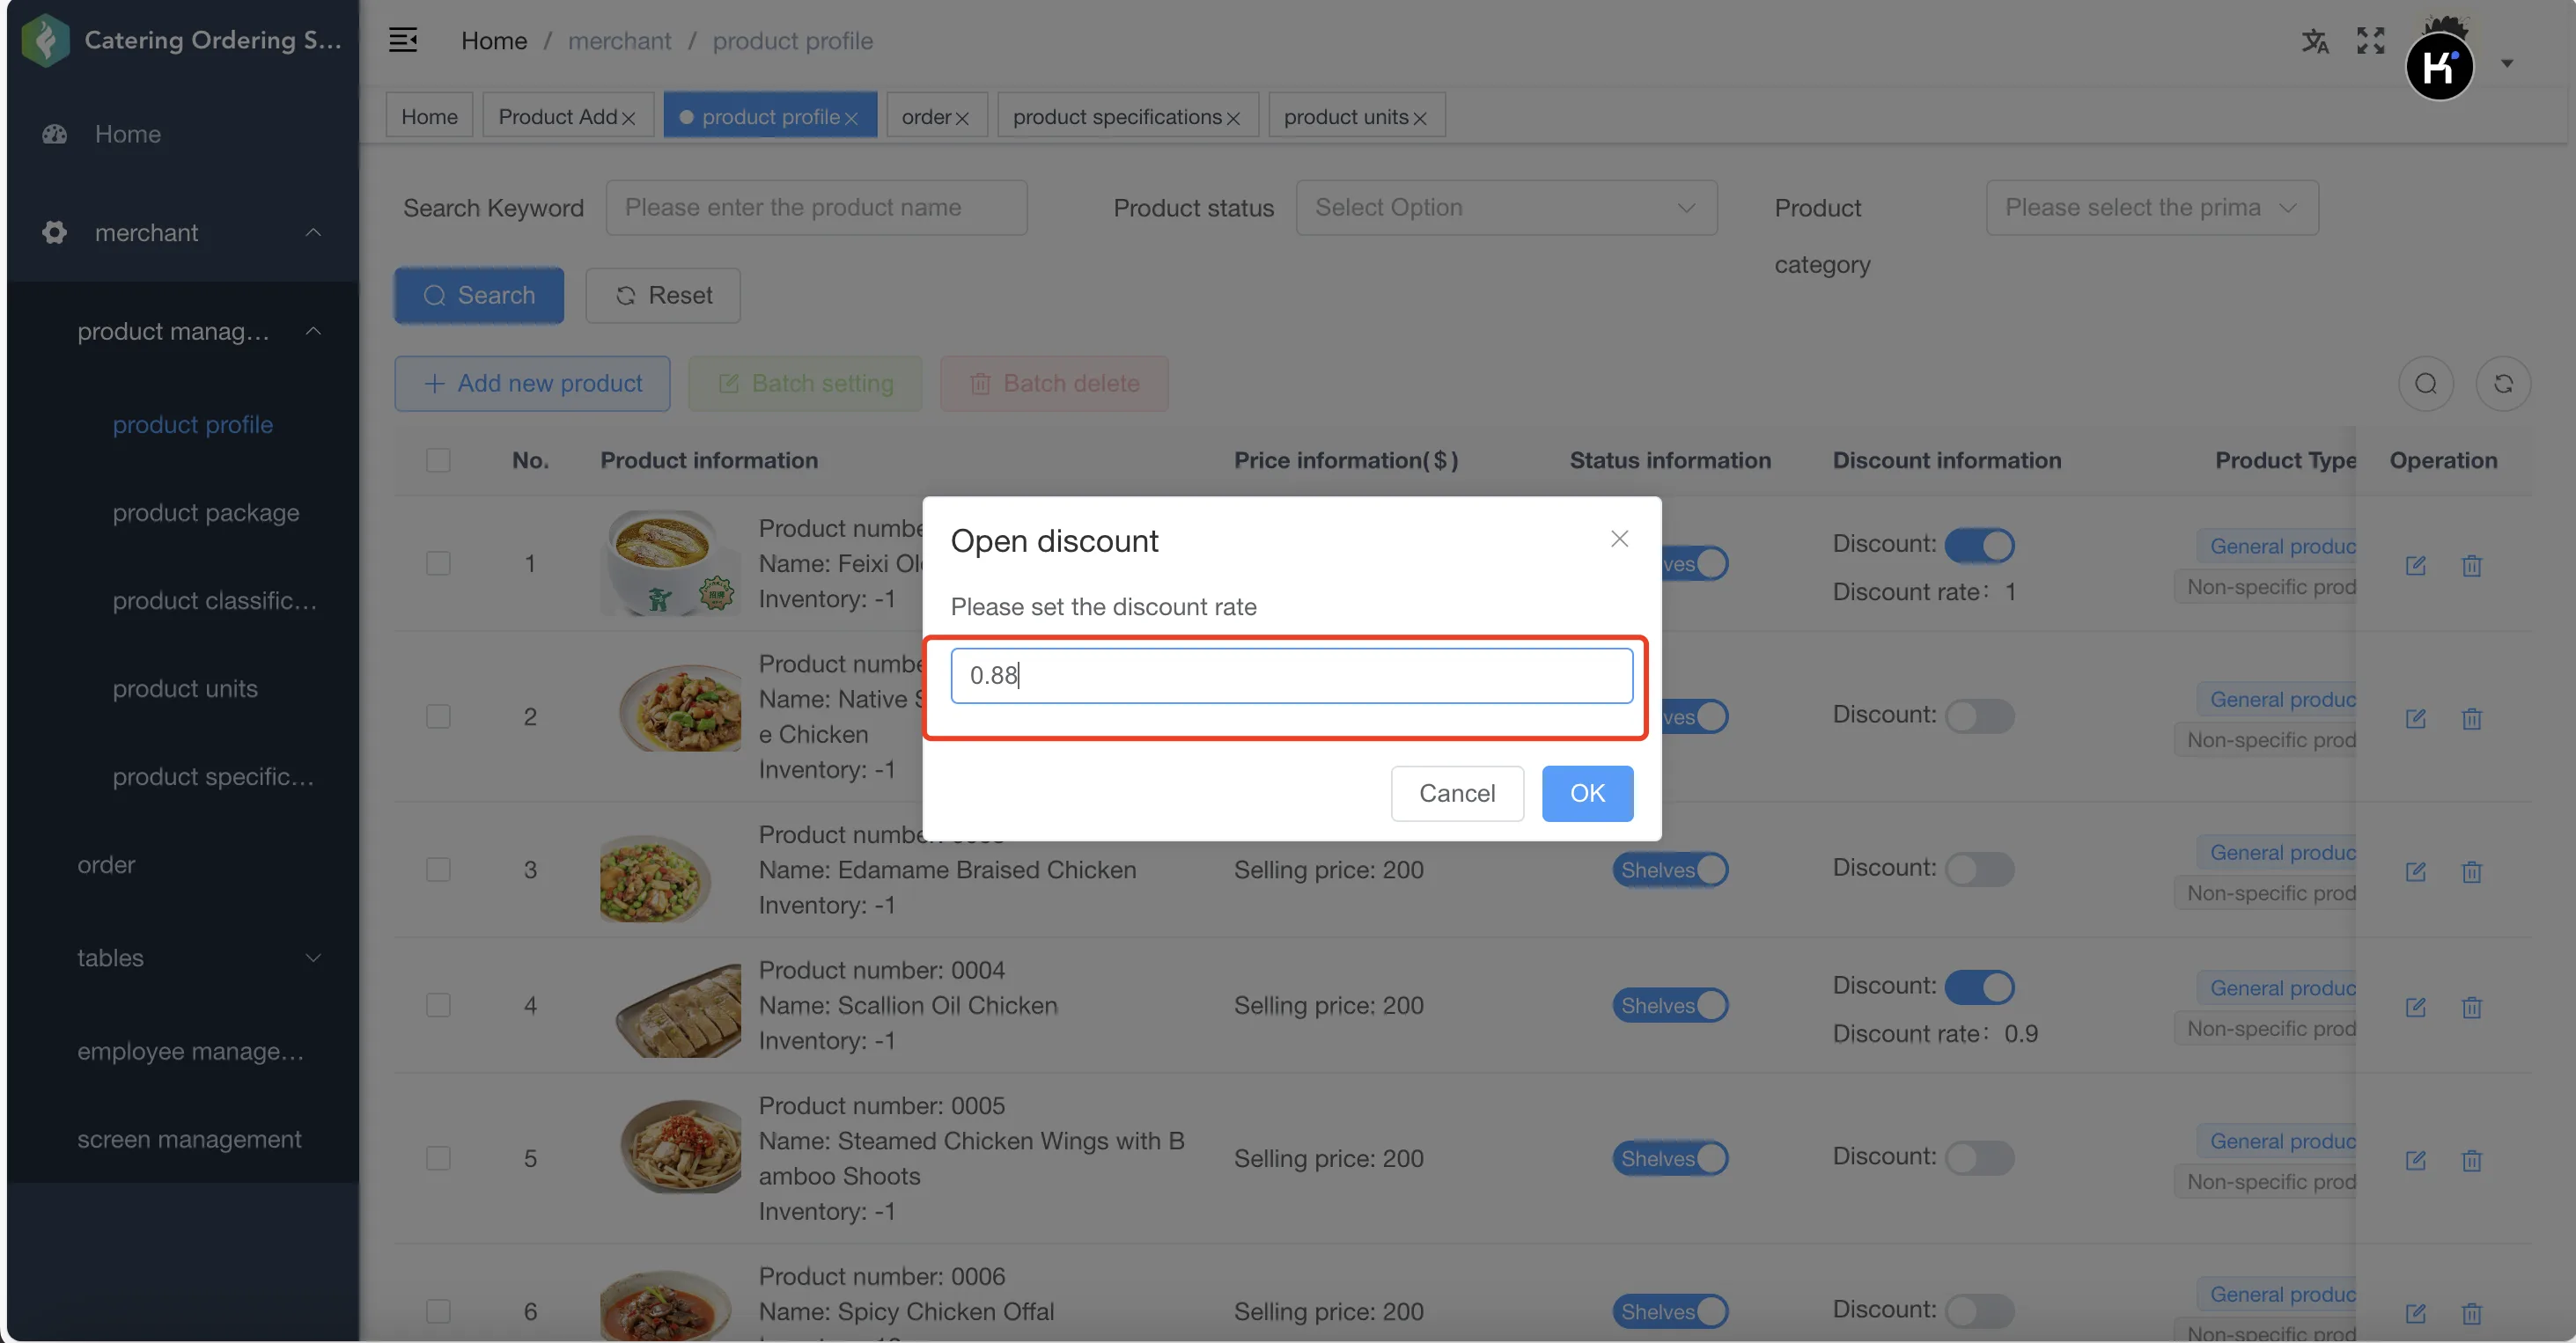Check the row 5 checkbox
The width and height of the screenshot is (2576, 1343).
point(438,1159)
